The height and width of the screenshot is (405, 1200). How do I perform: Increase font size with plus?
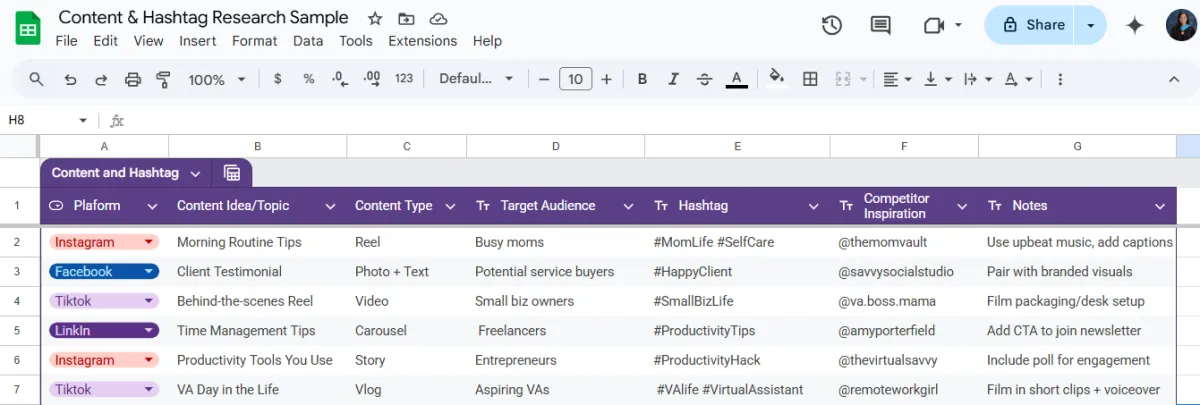607,79
